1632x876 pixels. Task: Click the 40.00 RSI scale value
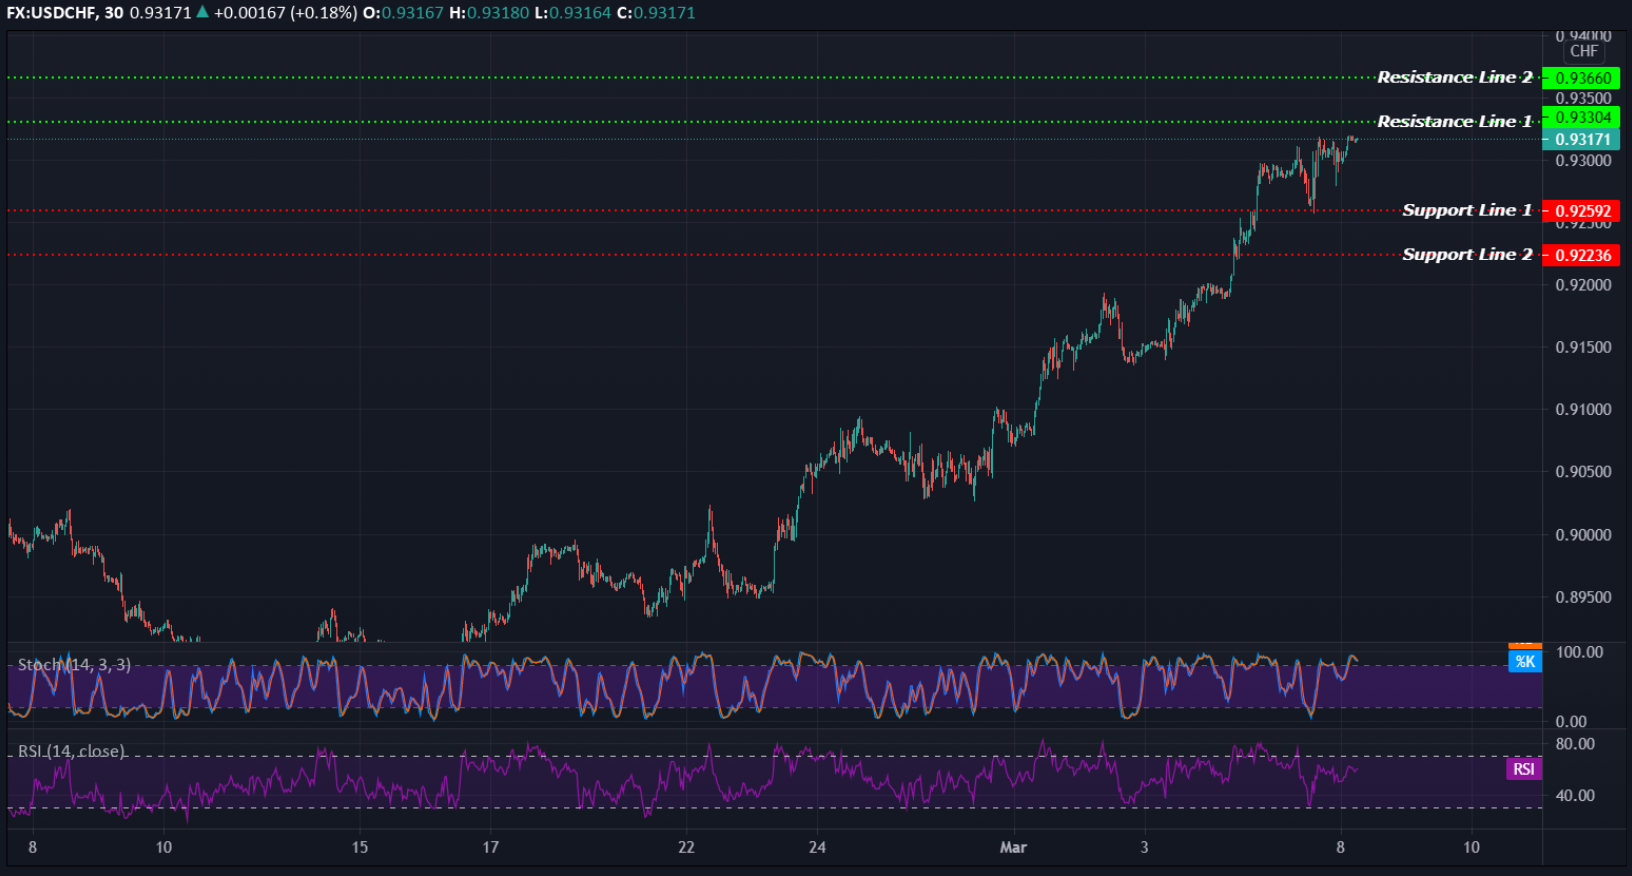click(1575, 796)
